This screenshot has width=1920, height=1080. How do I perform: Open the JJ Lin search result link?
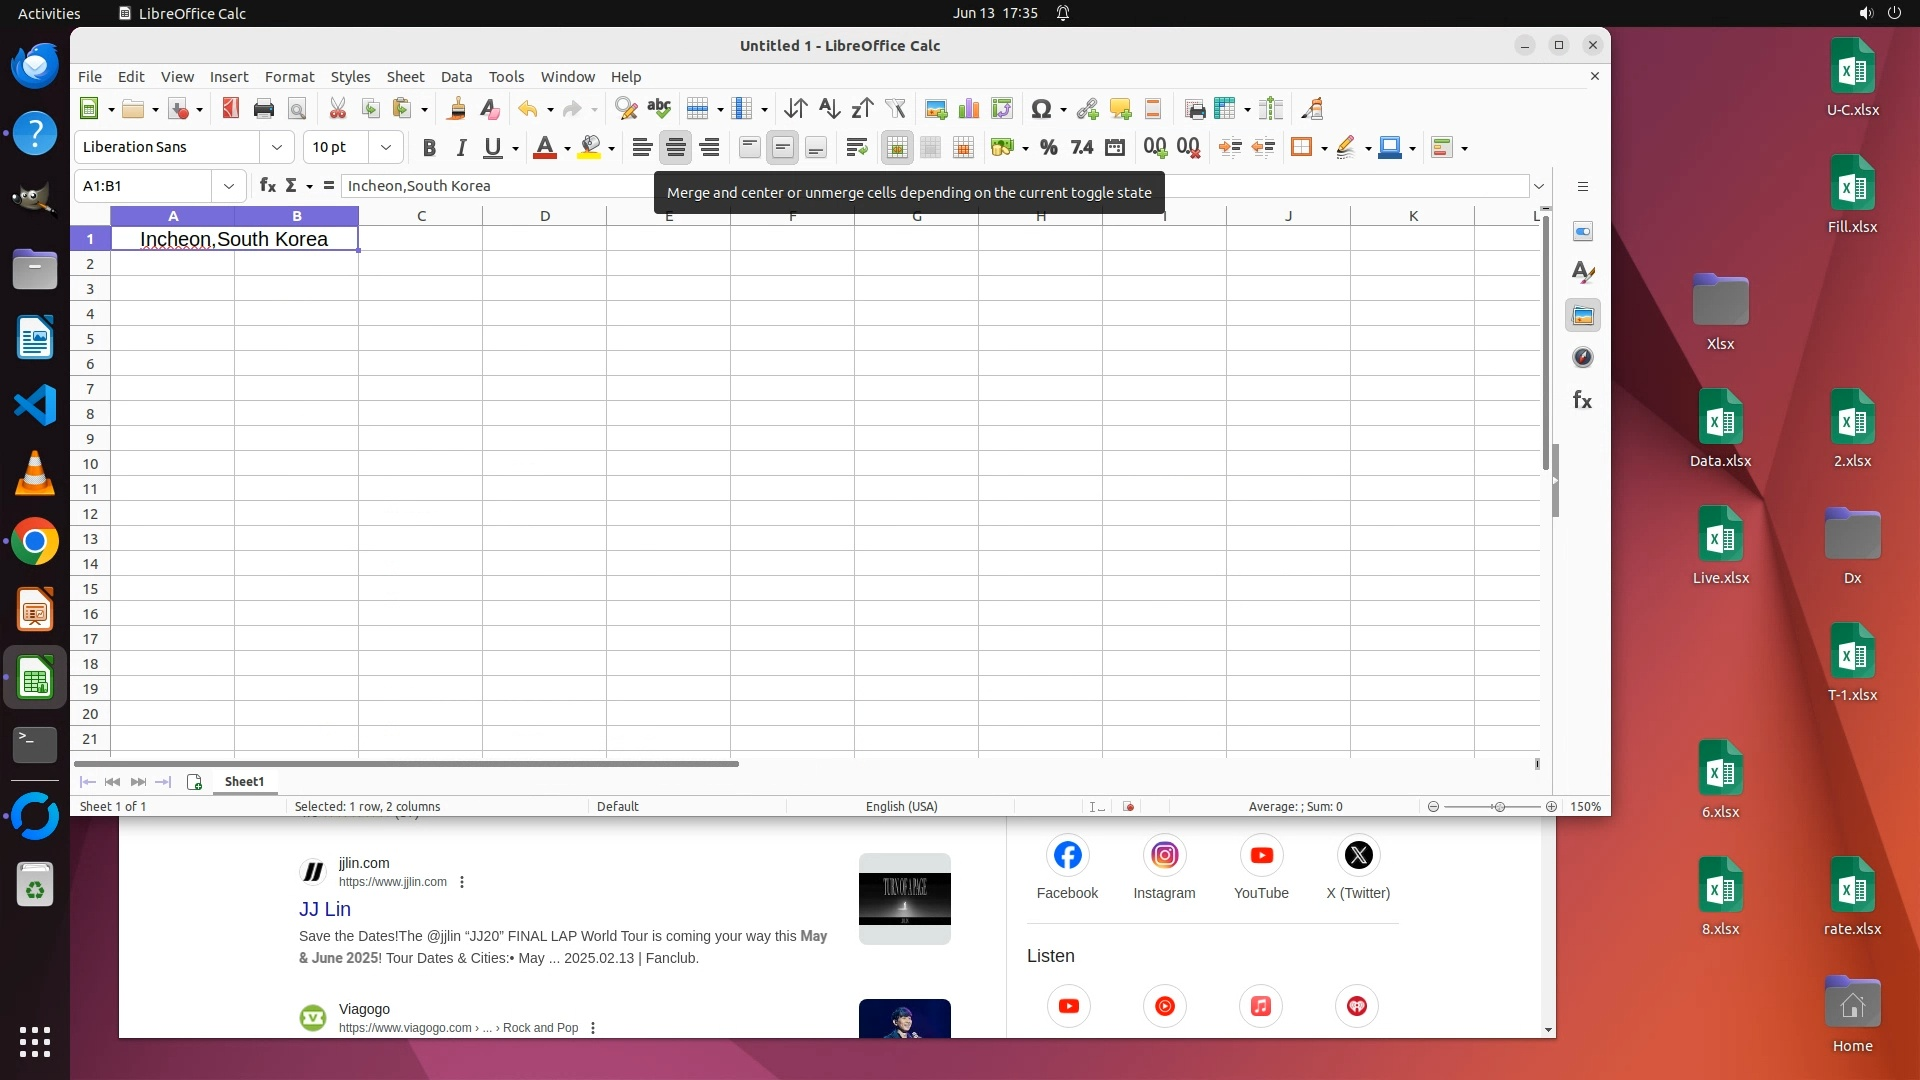(x=325, y=909)
